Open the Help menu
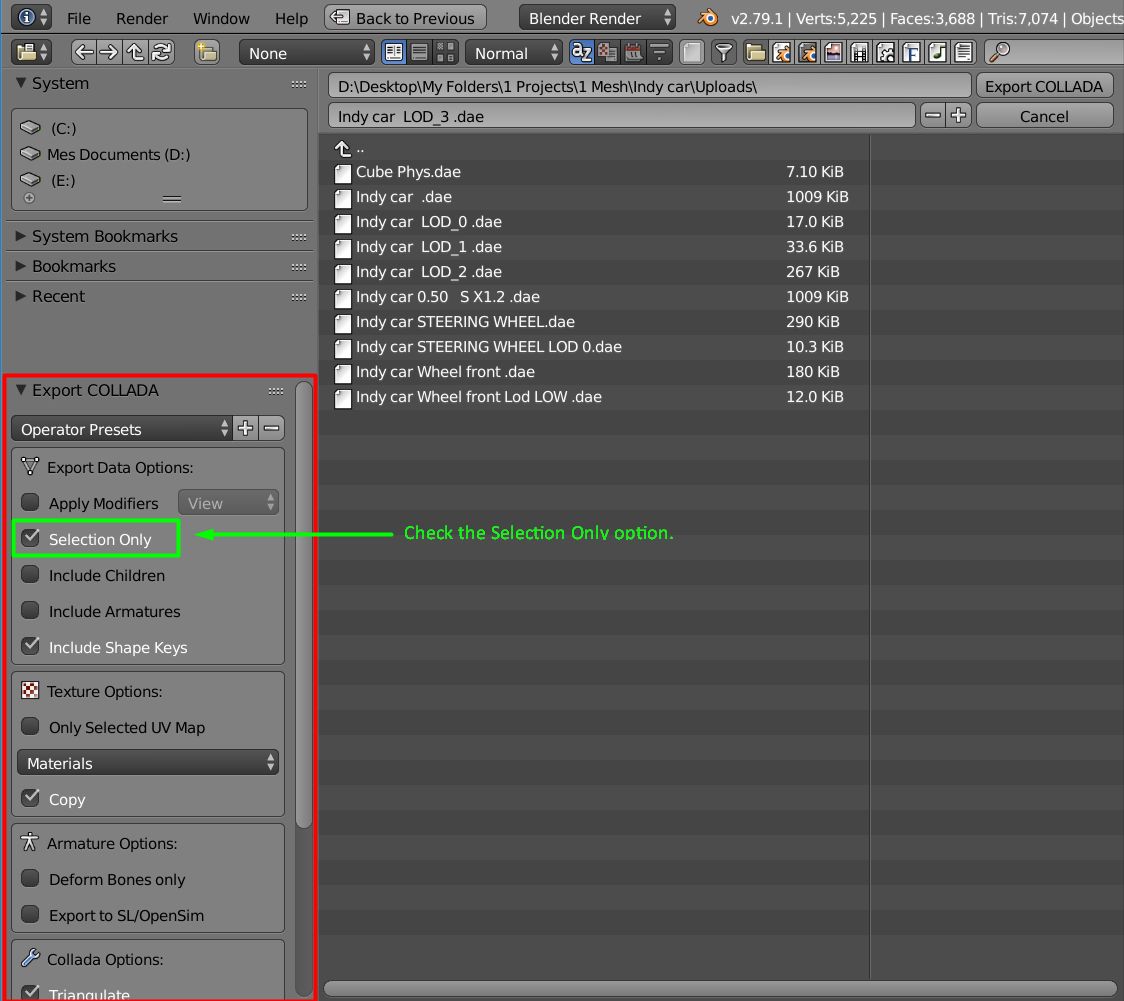 [x=291, y=18]
